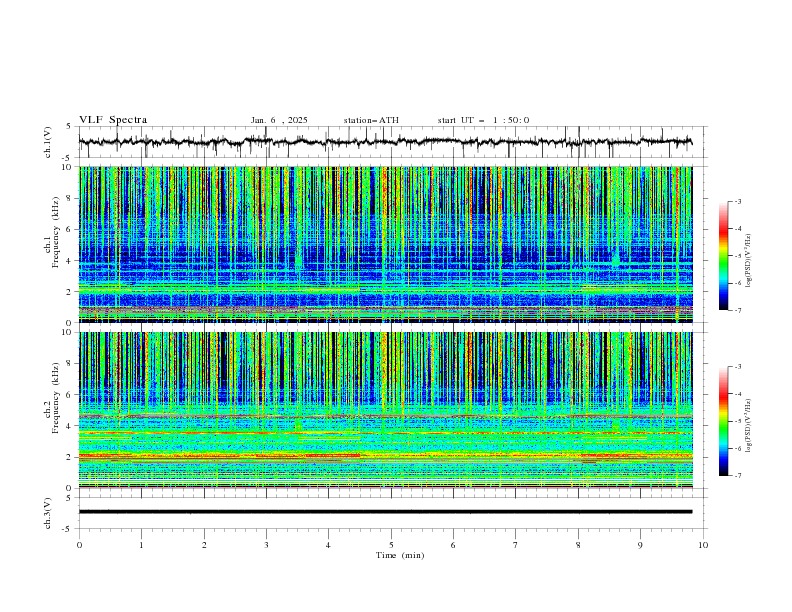Click time axis tick label "3"
The height and width of the screenshot is (612, 792).
(266, 545)
